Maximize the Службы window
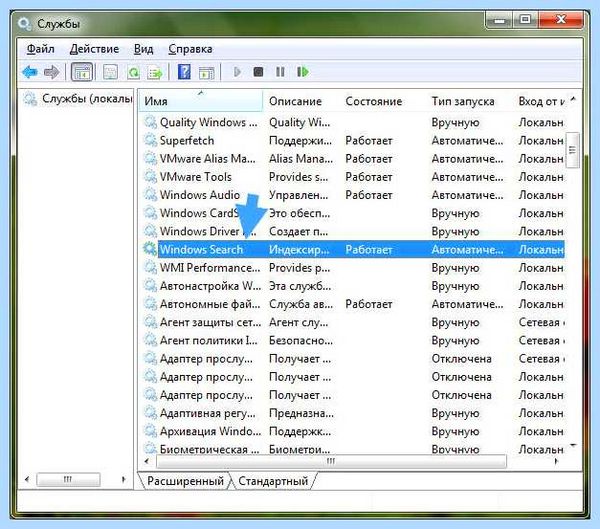The width and height of the screenshot is (600, 529). [525, 20]
